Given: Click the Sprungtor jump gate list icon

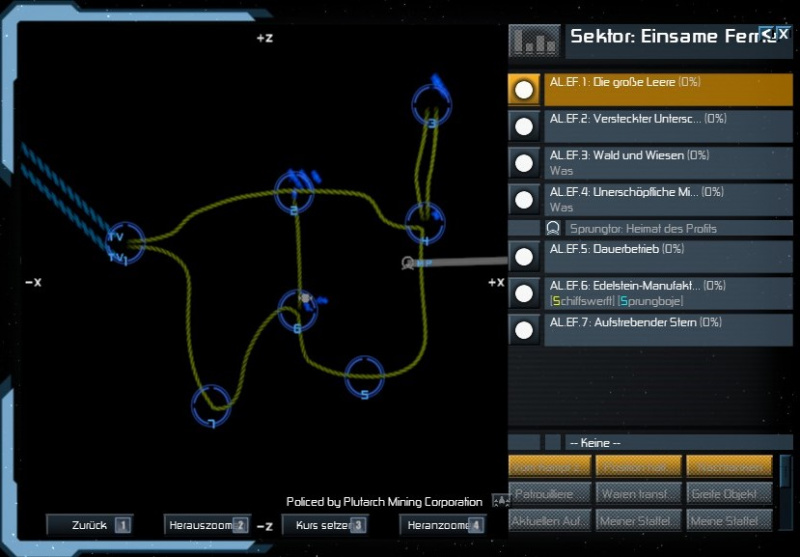Looking at the screenshot, I should click(x=553, y=228).
